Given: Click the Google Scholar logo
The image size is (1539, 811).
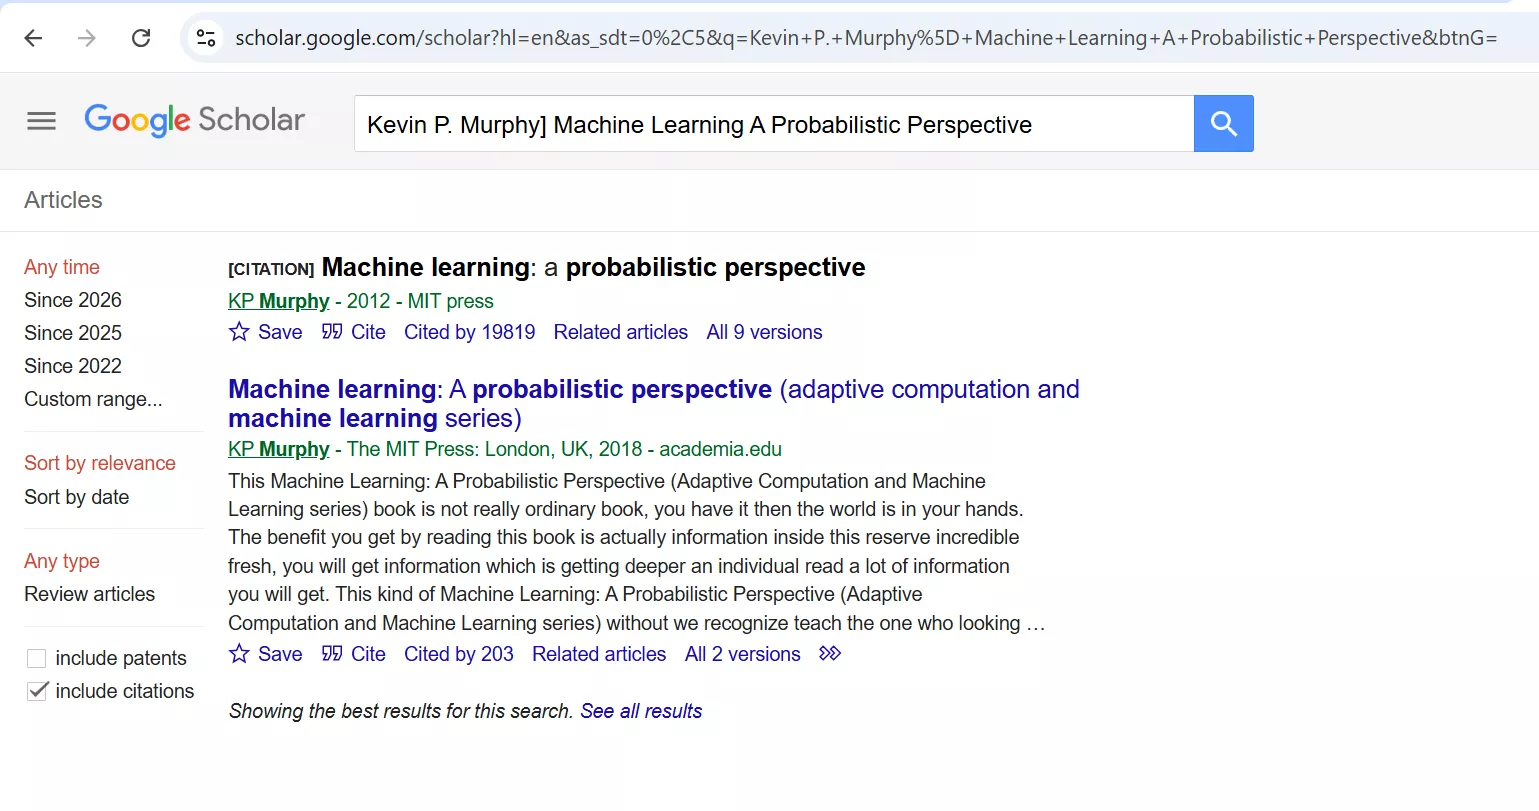Looking at the screenshot, I should (195, 120).
